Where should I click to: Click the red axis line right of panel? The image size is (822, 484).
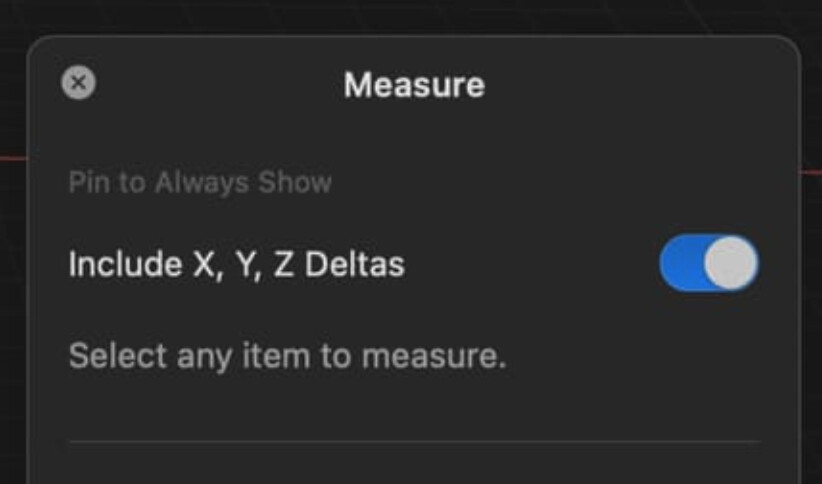pyautogui.click(x=810, y=171)
